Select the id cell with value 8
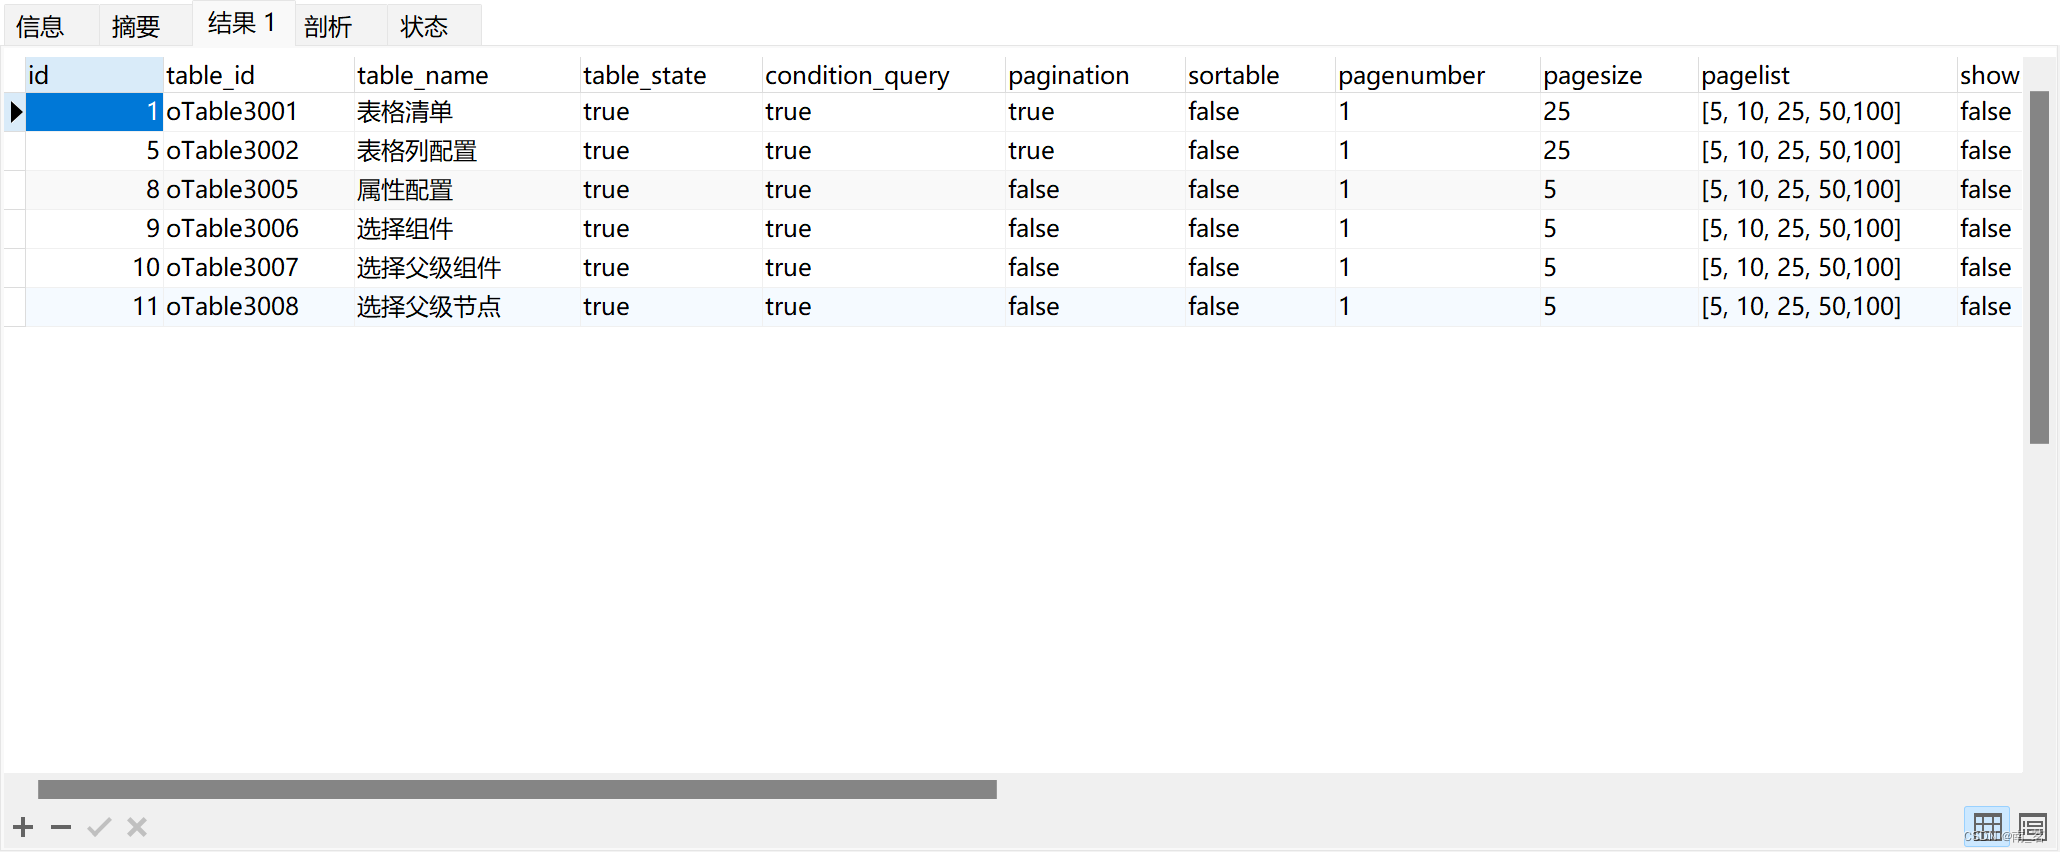 (94, 190)
